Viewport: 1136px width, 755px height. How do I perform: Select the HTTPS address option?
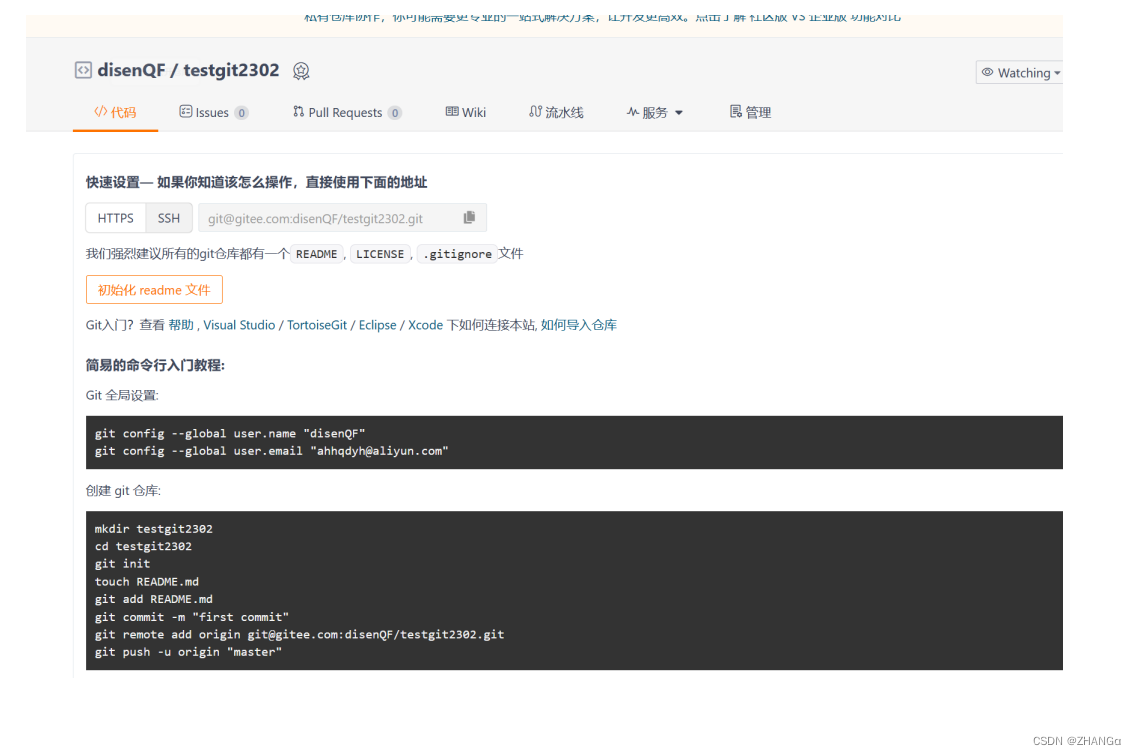116,218
